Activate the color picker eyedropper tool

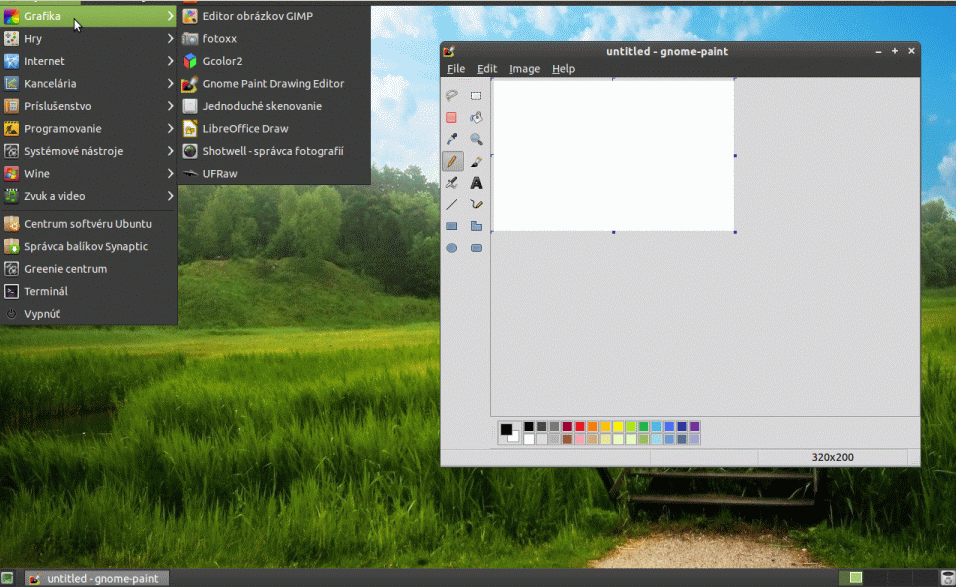(x=452, y=139)
